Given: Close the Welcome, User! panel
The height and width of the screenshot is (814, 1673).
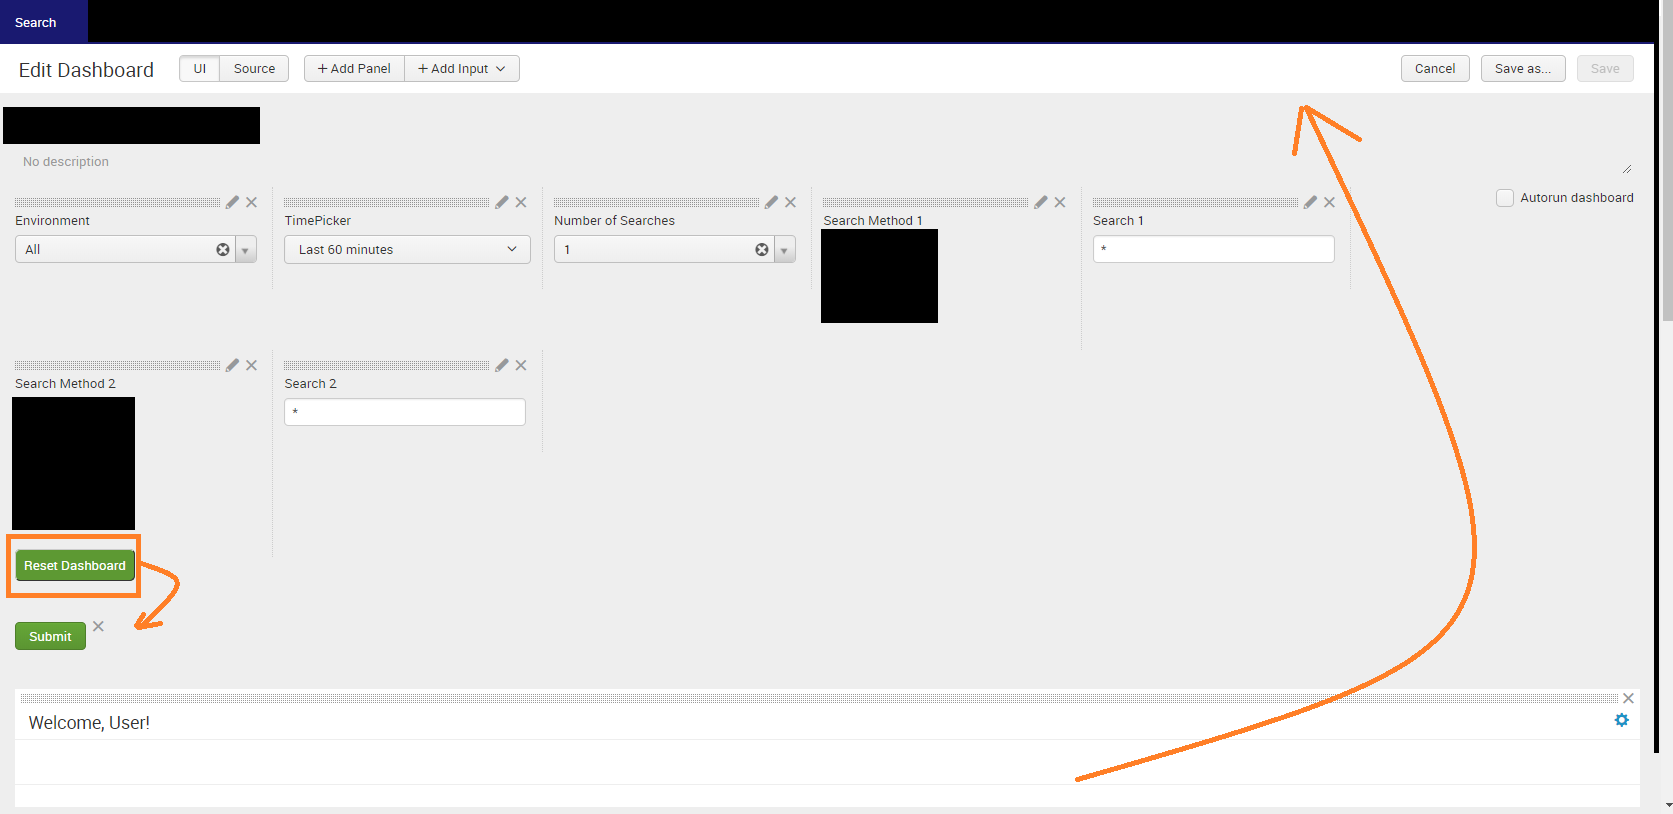Looking at the screenshot, I should click(1628, 698).
